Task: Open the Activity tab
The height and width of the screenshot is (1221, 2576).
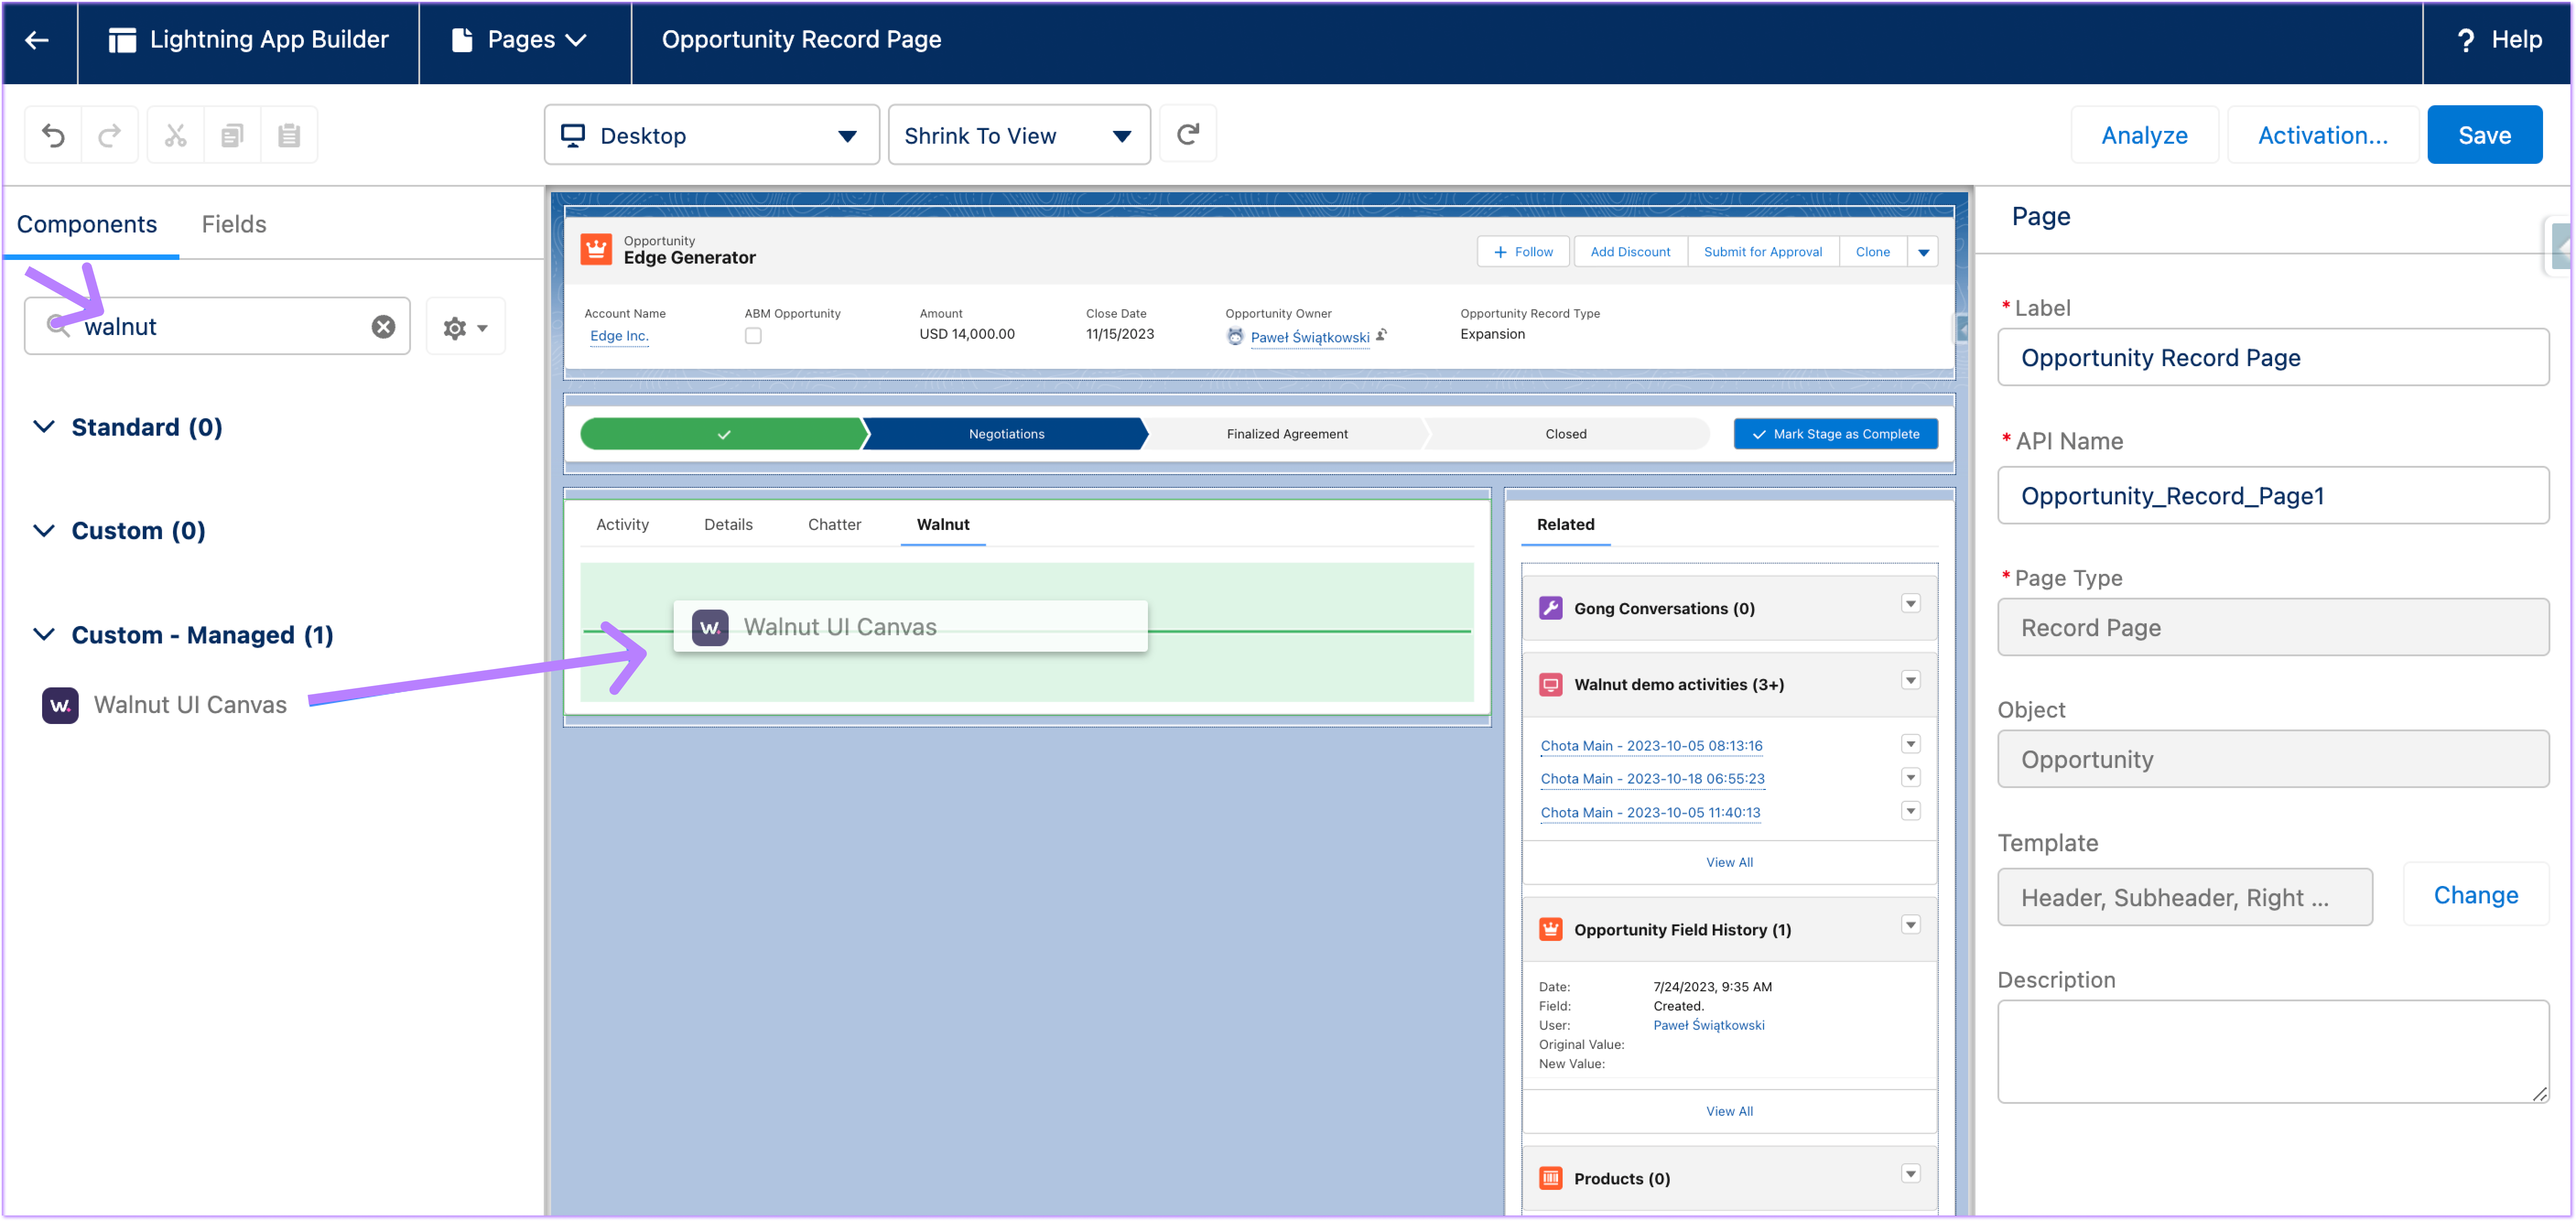Action: point(622,525)
